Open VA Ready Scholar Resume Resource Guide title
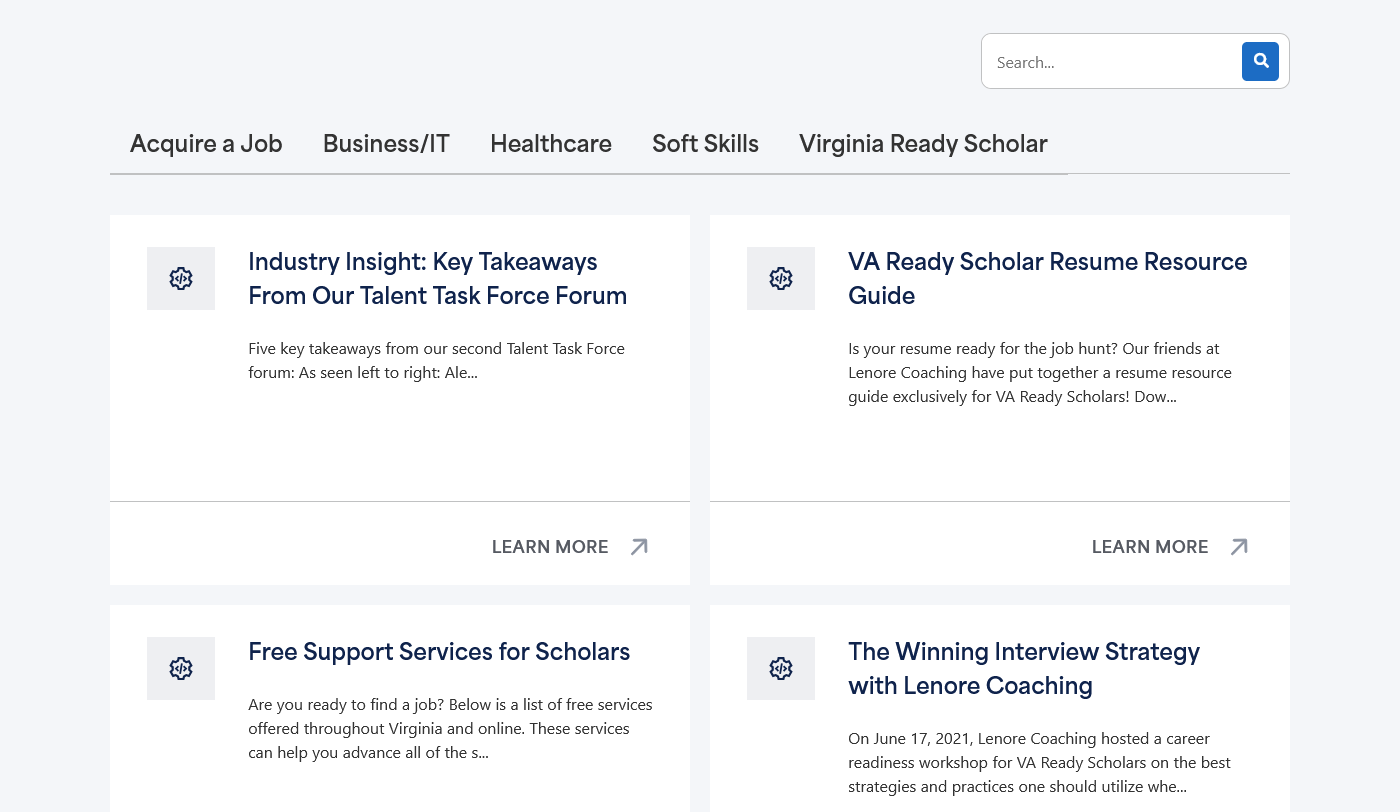The image size is (1400, 812). [x=1047, y=279]
